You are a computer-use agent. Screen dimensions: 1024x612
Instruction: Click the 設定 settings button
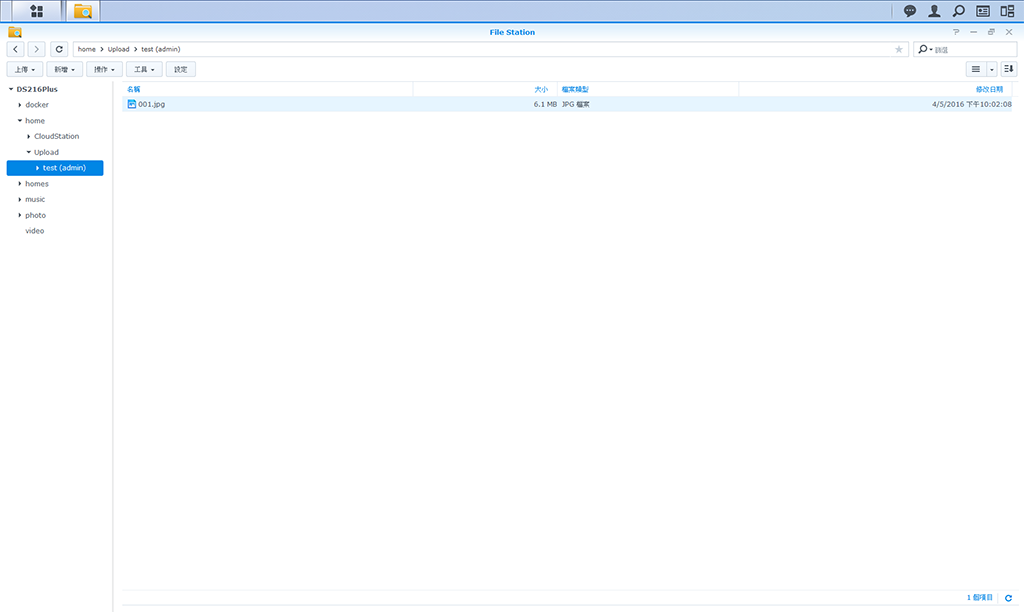(181, 69)
